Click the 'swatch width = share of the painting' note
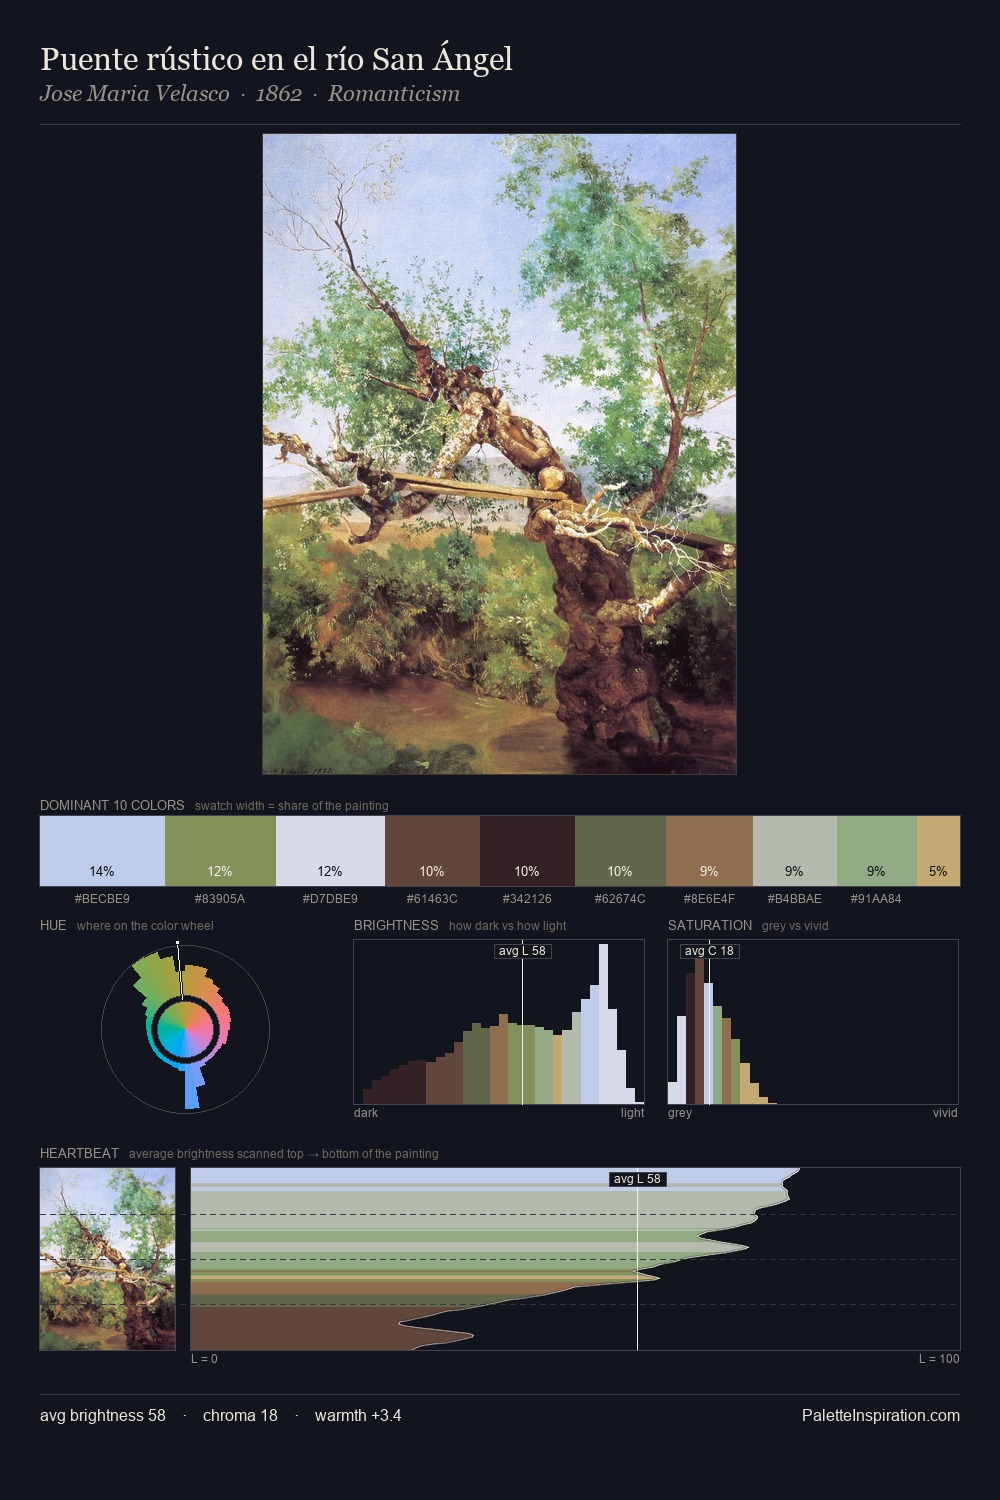Screen dimensions: 1000x1500 pyautogui.click(x=292, y=806)
